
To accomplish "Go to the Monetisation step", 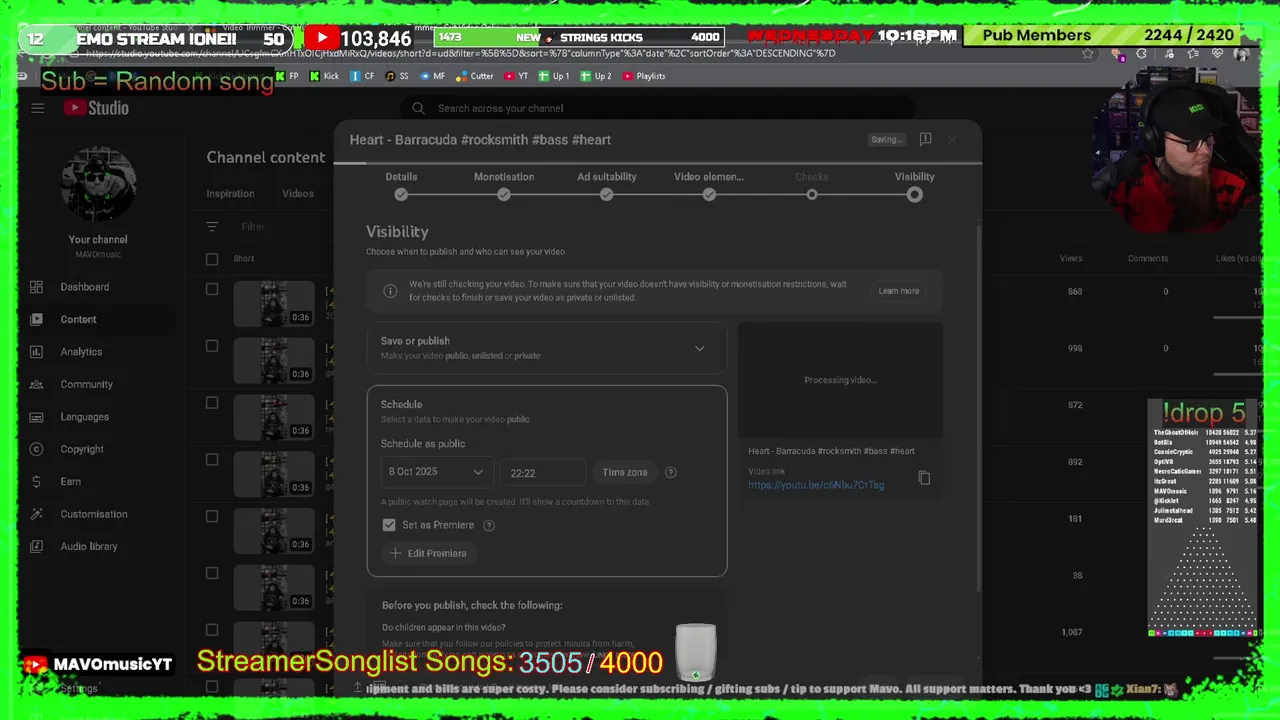I will coord(504,186).
